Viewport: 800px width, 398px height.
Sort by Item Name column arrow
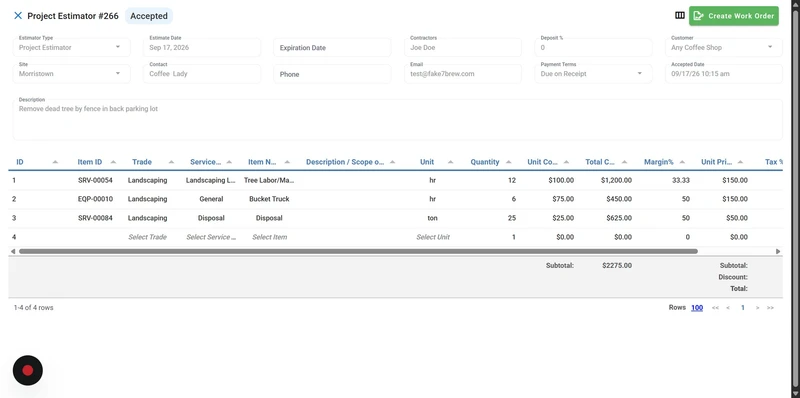[287, 162]
